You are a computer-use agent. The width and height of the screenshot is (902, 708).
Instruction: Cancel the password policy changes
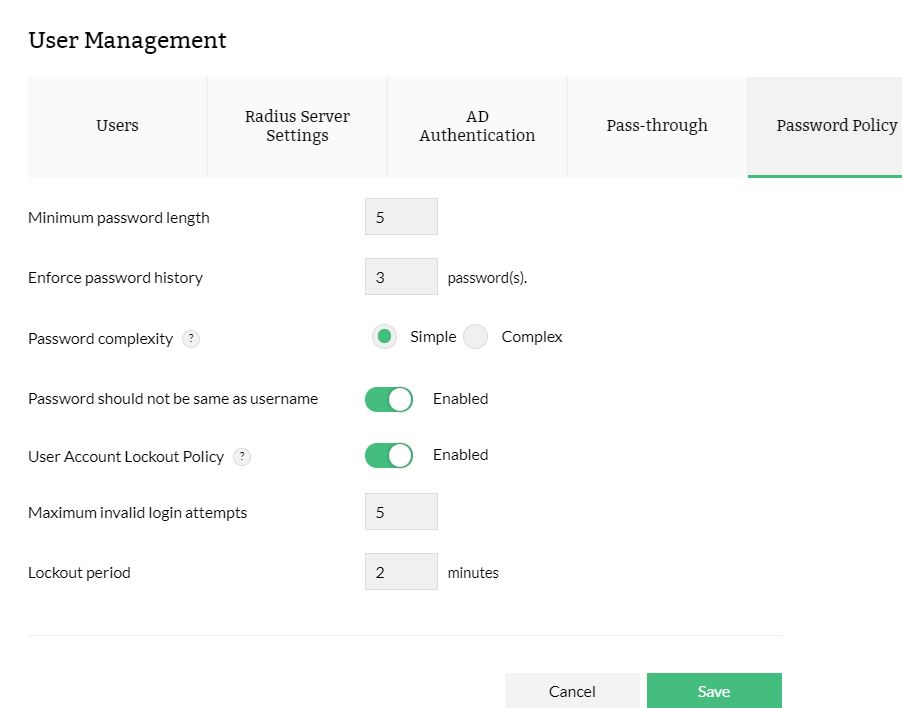(572, 691)
